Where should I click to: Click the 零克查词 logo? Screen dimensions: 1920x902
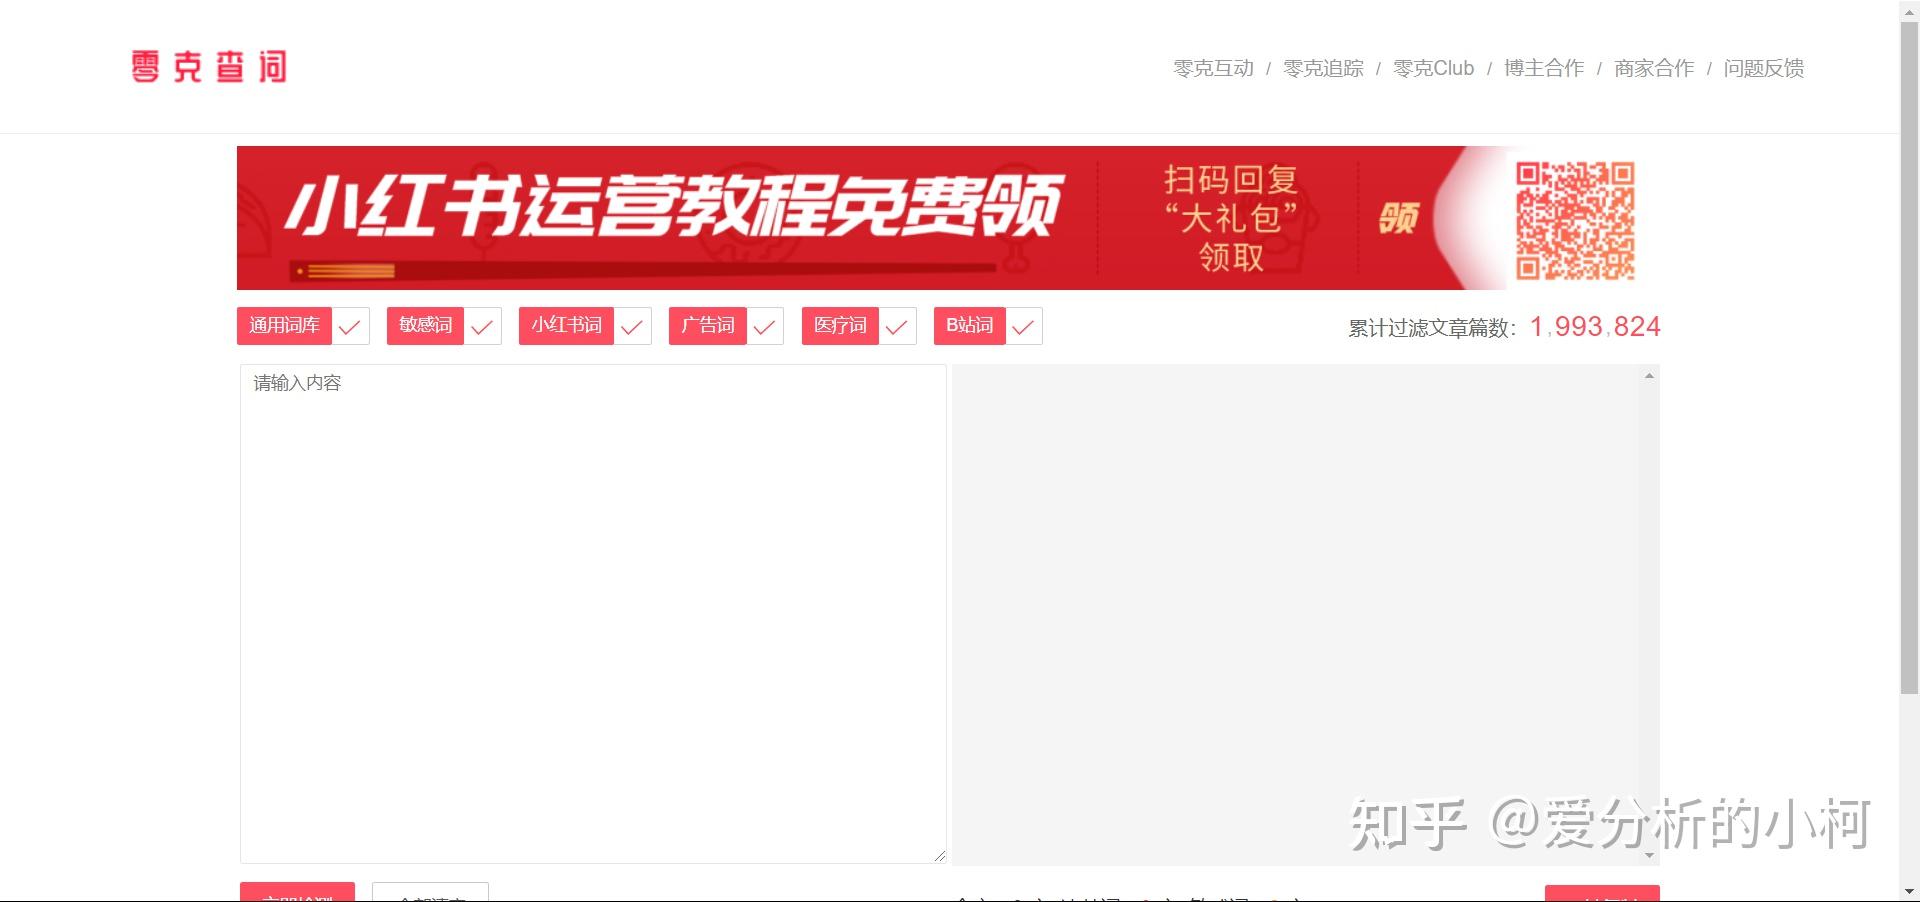209,67
